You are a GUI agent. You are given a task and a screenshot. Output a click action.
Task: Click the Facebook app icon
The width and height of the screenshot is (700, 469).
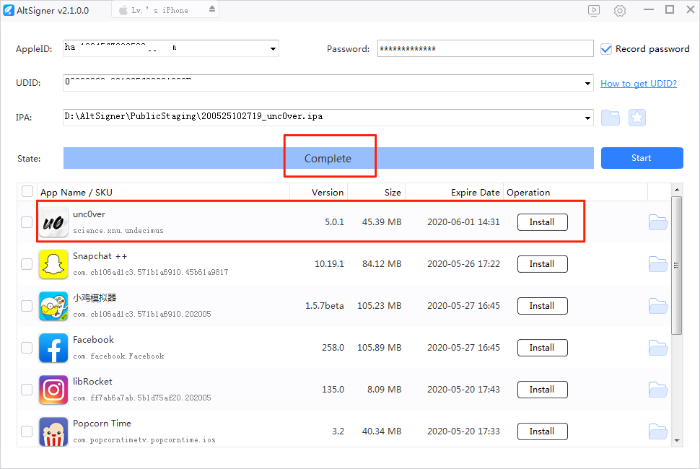53,348
